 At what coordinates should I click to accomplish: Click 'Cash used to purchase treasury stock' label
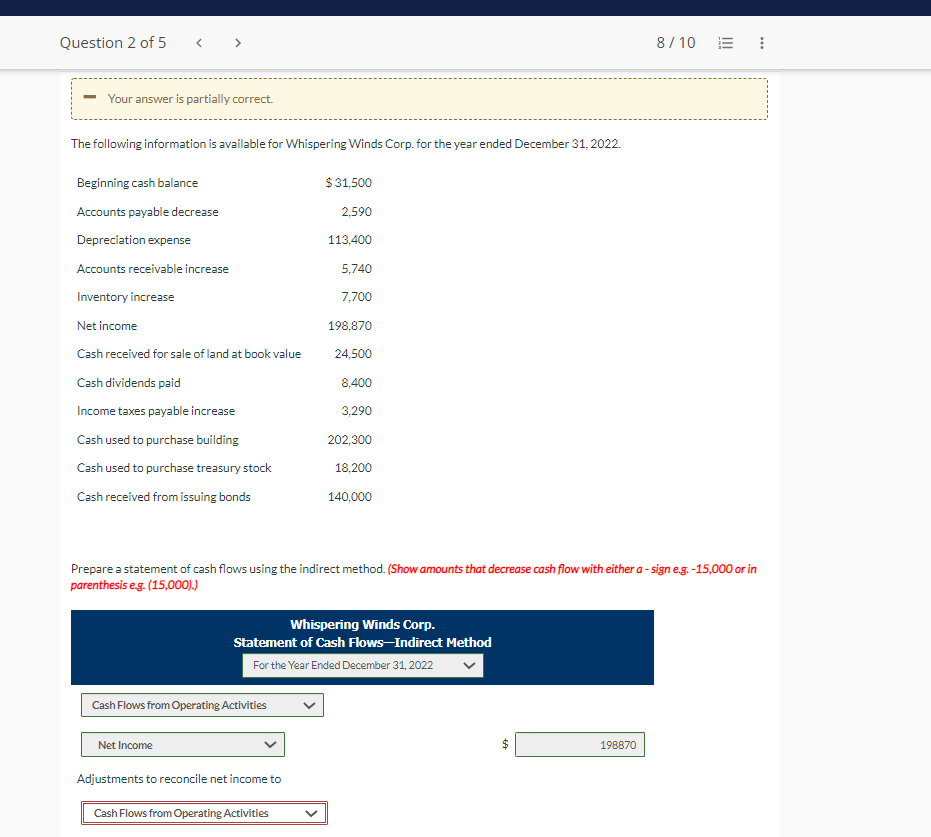tap(174, 468)
